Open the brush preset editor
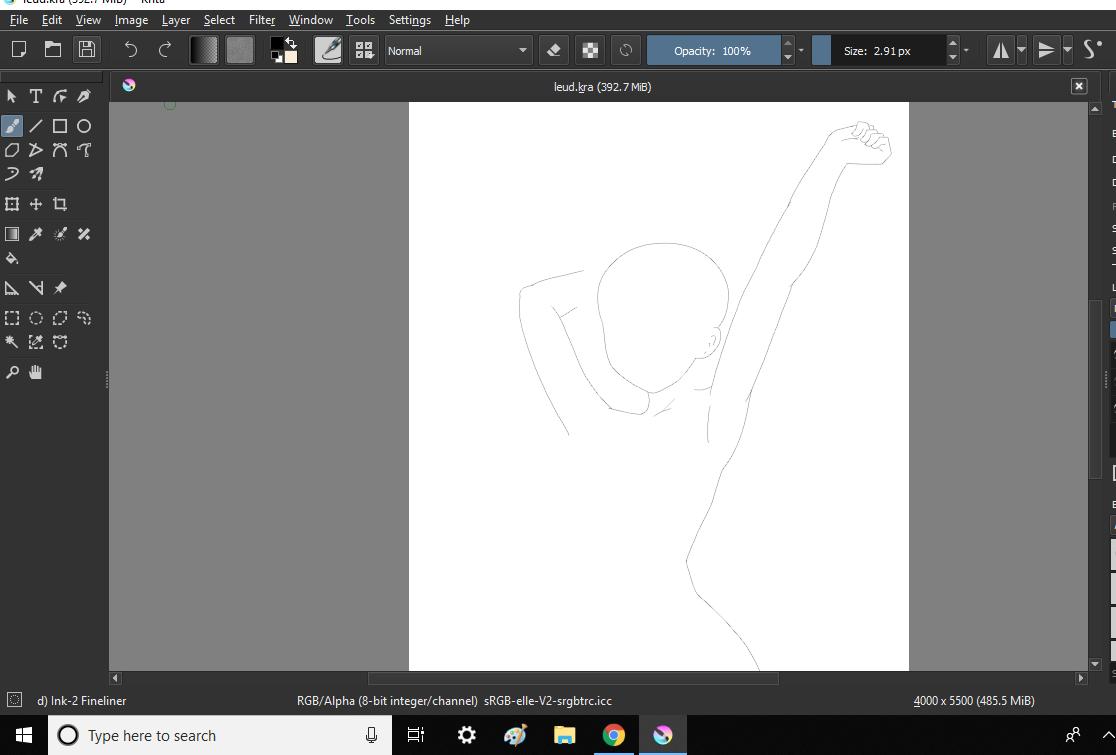 tap(328, 50)
